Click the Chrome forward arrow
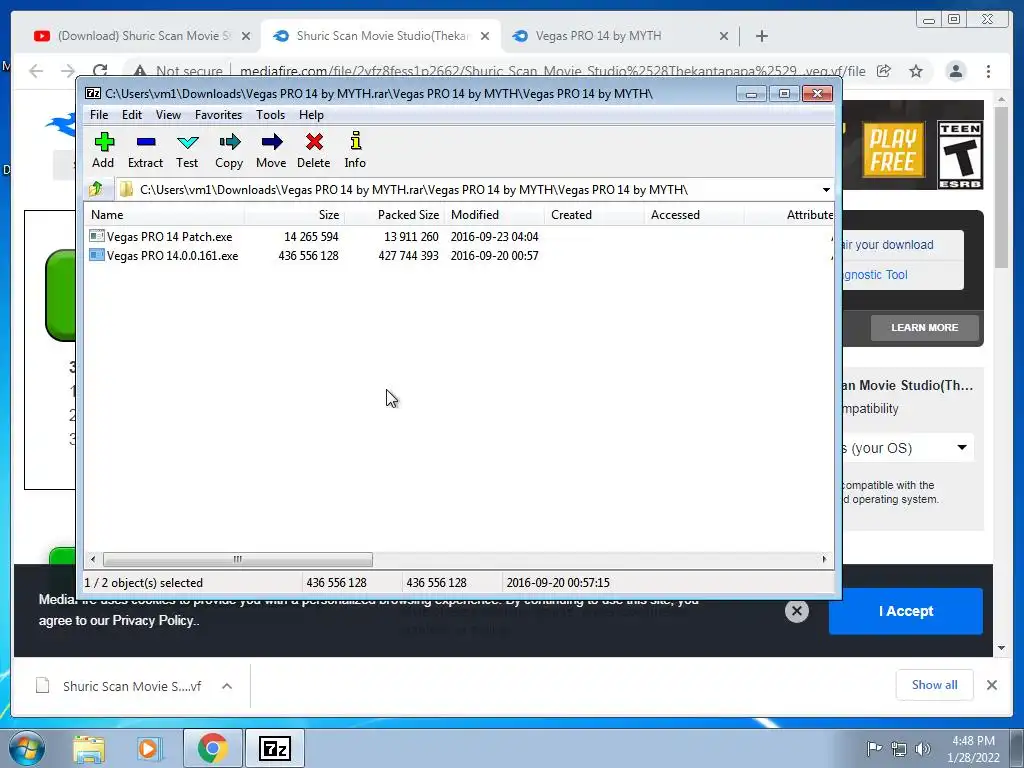Screen dimensions: 1024x768 68,71
